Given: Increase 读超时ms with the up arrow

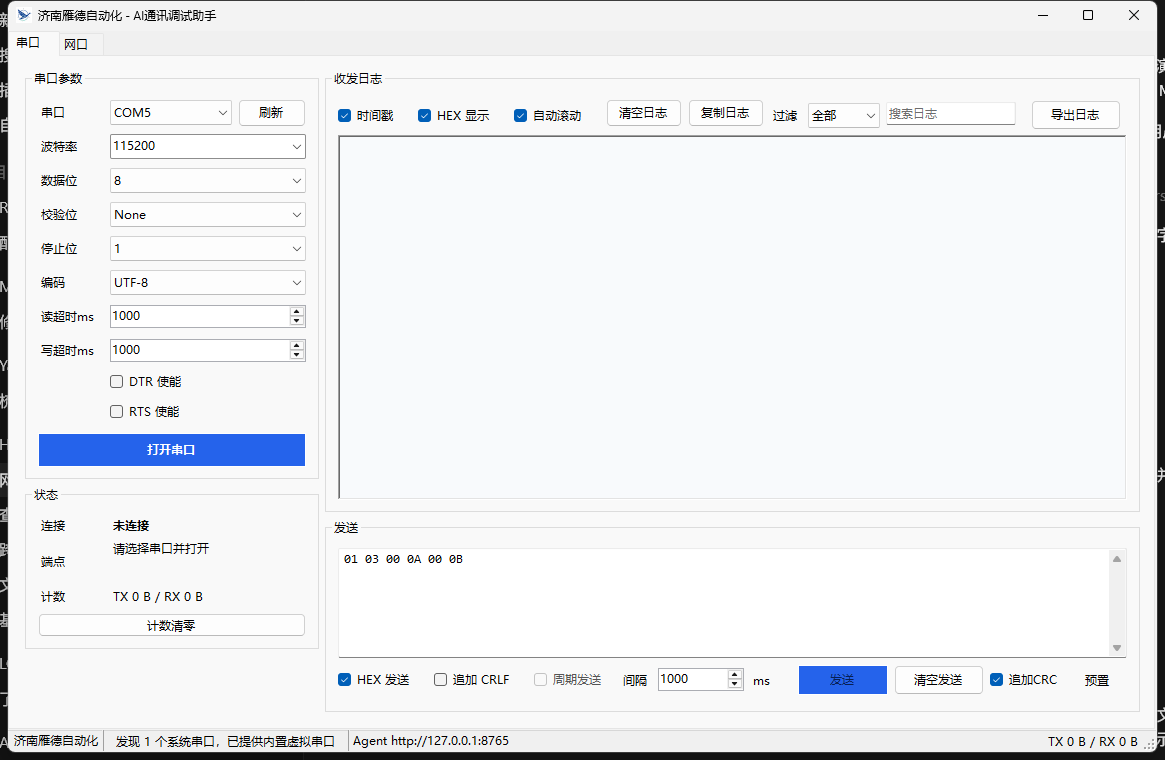Looking at the screenshot, I should (296, 311).
